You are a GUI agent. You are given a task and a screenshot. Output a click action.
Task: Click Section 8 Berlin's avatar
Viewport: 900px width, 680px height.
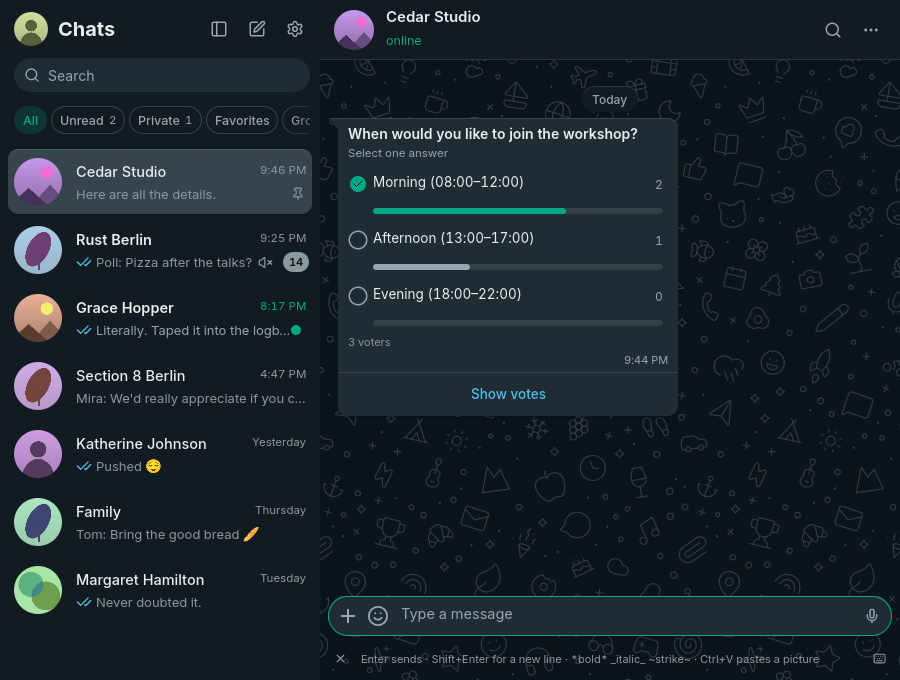(x=38, y=386)
